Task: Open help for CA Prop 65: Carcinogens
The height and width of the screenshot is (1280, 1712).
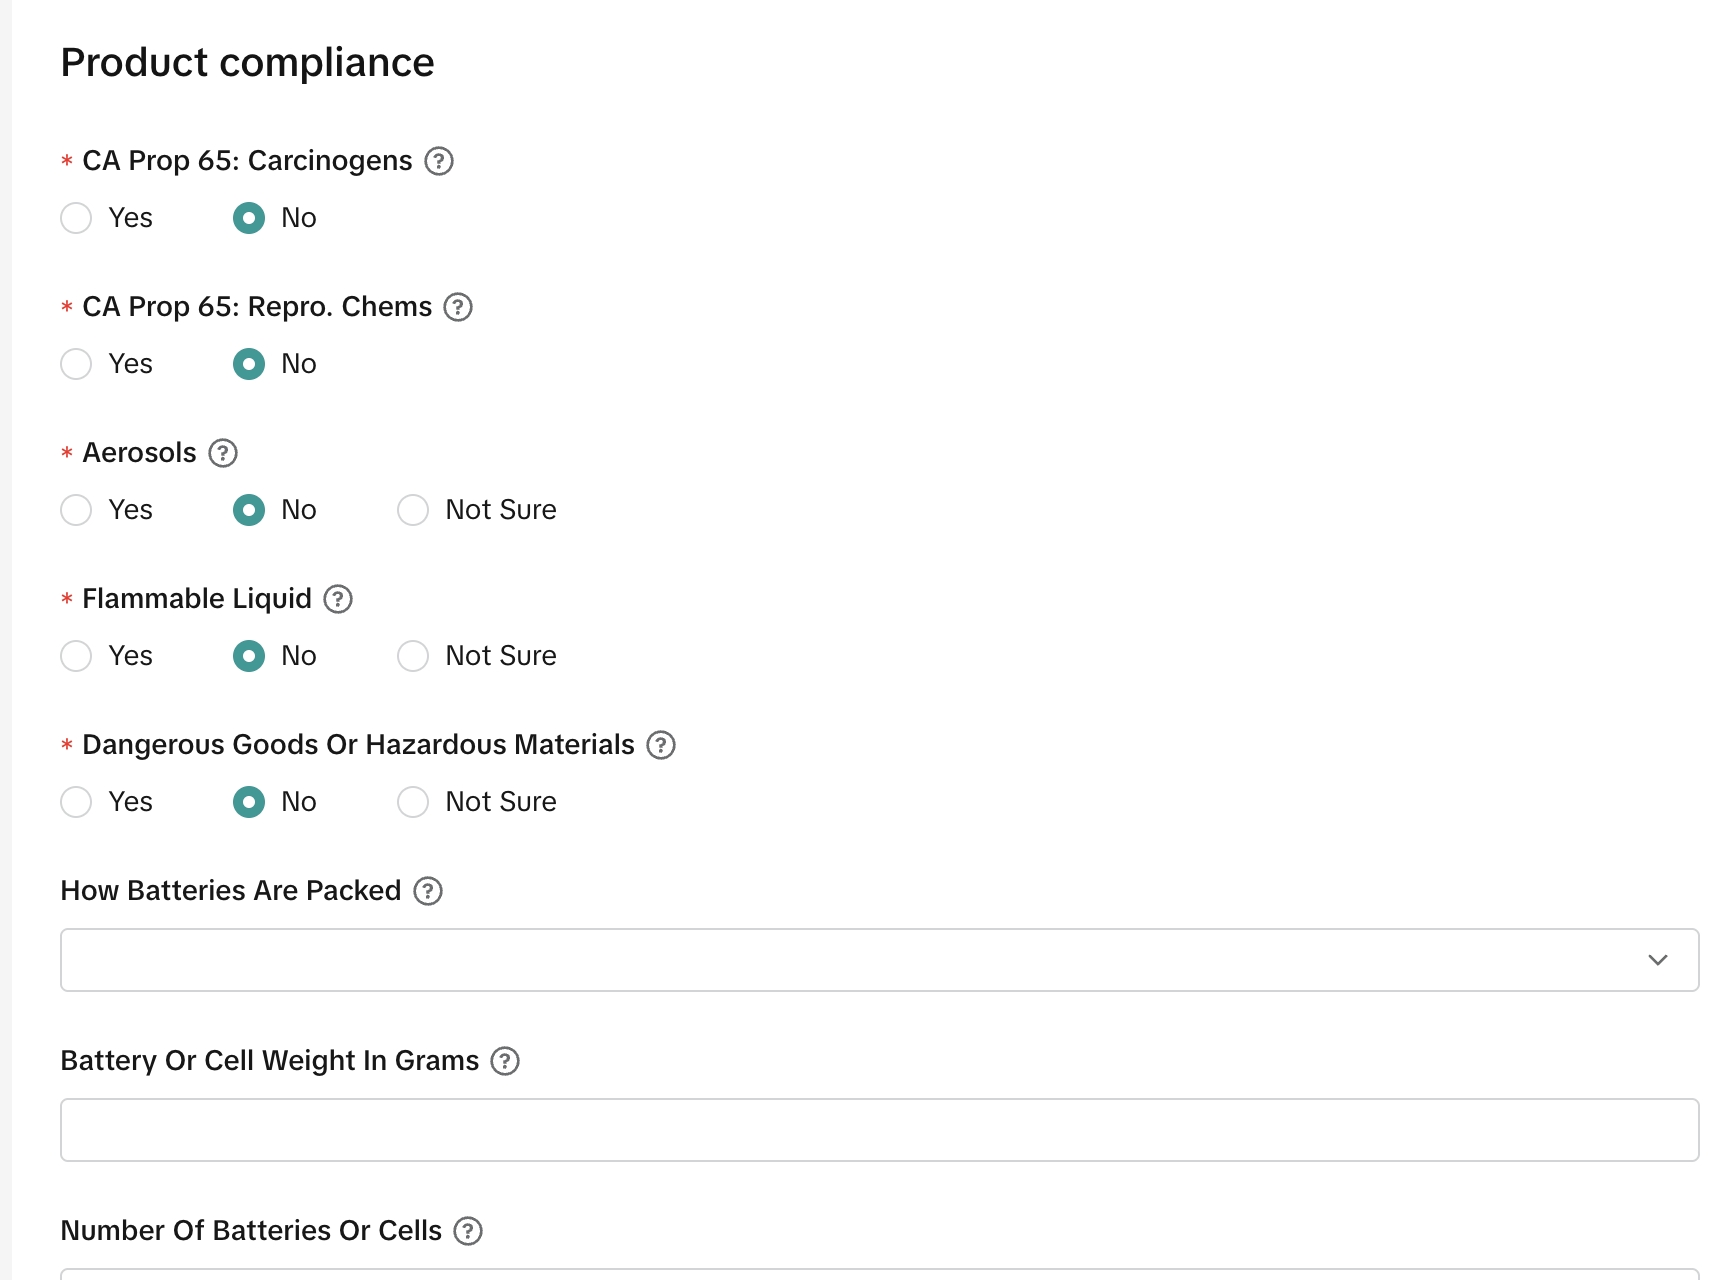Action: tap(439, 161)
